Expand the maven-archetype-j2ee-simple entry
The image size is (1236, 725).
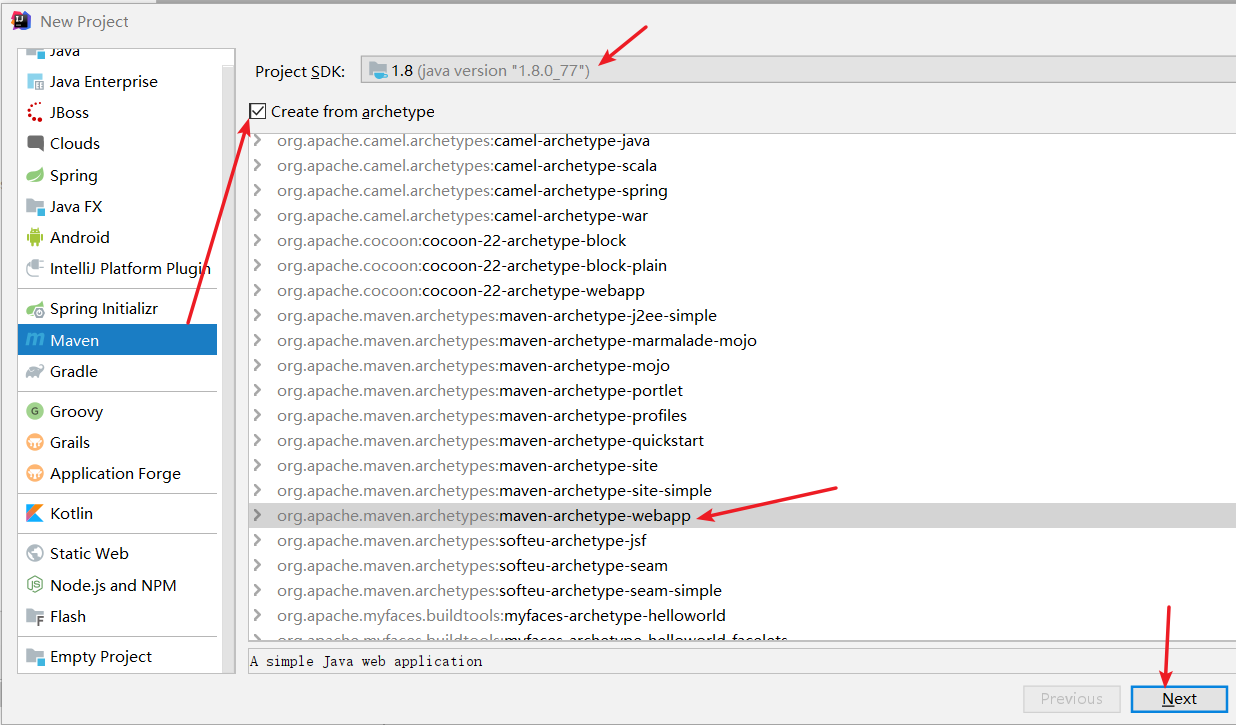258,316
